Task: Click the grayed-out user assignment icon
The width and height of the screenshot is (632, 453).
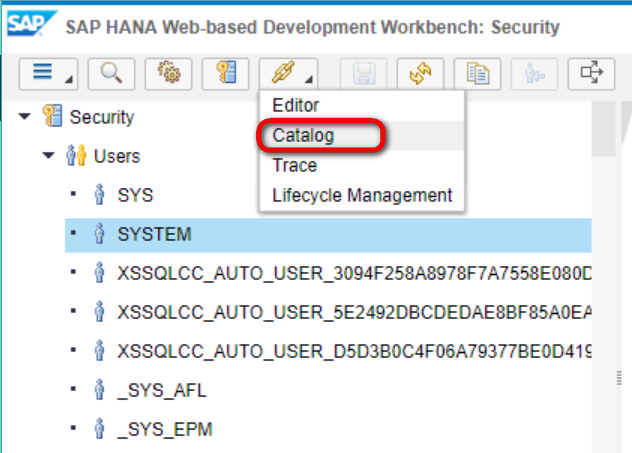Action: 534,73
